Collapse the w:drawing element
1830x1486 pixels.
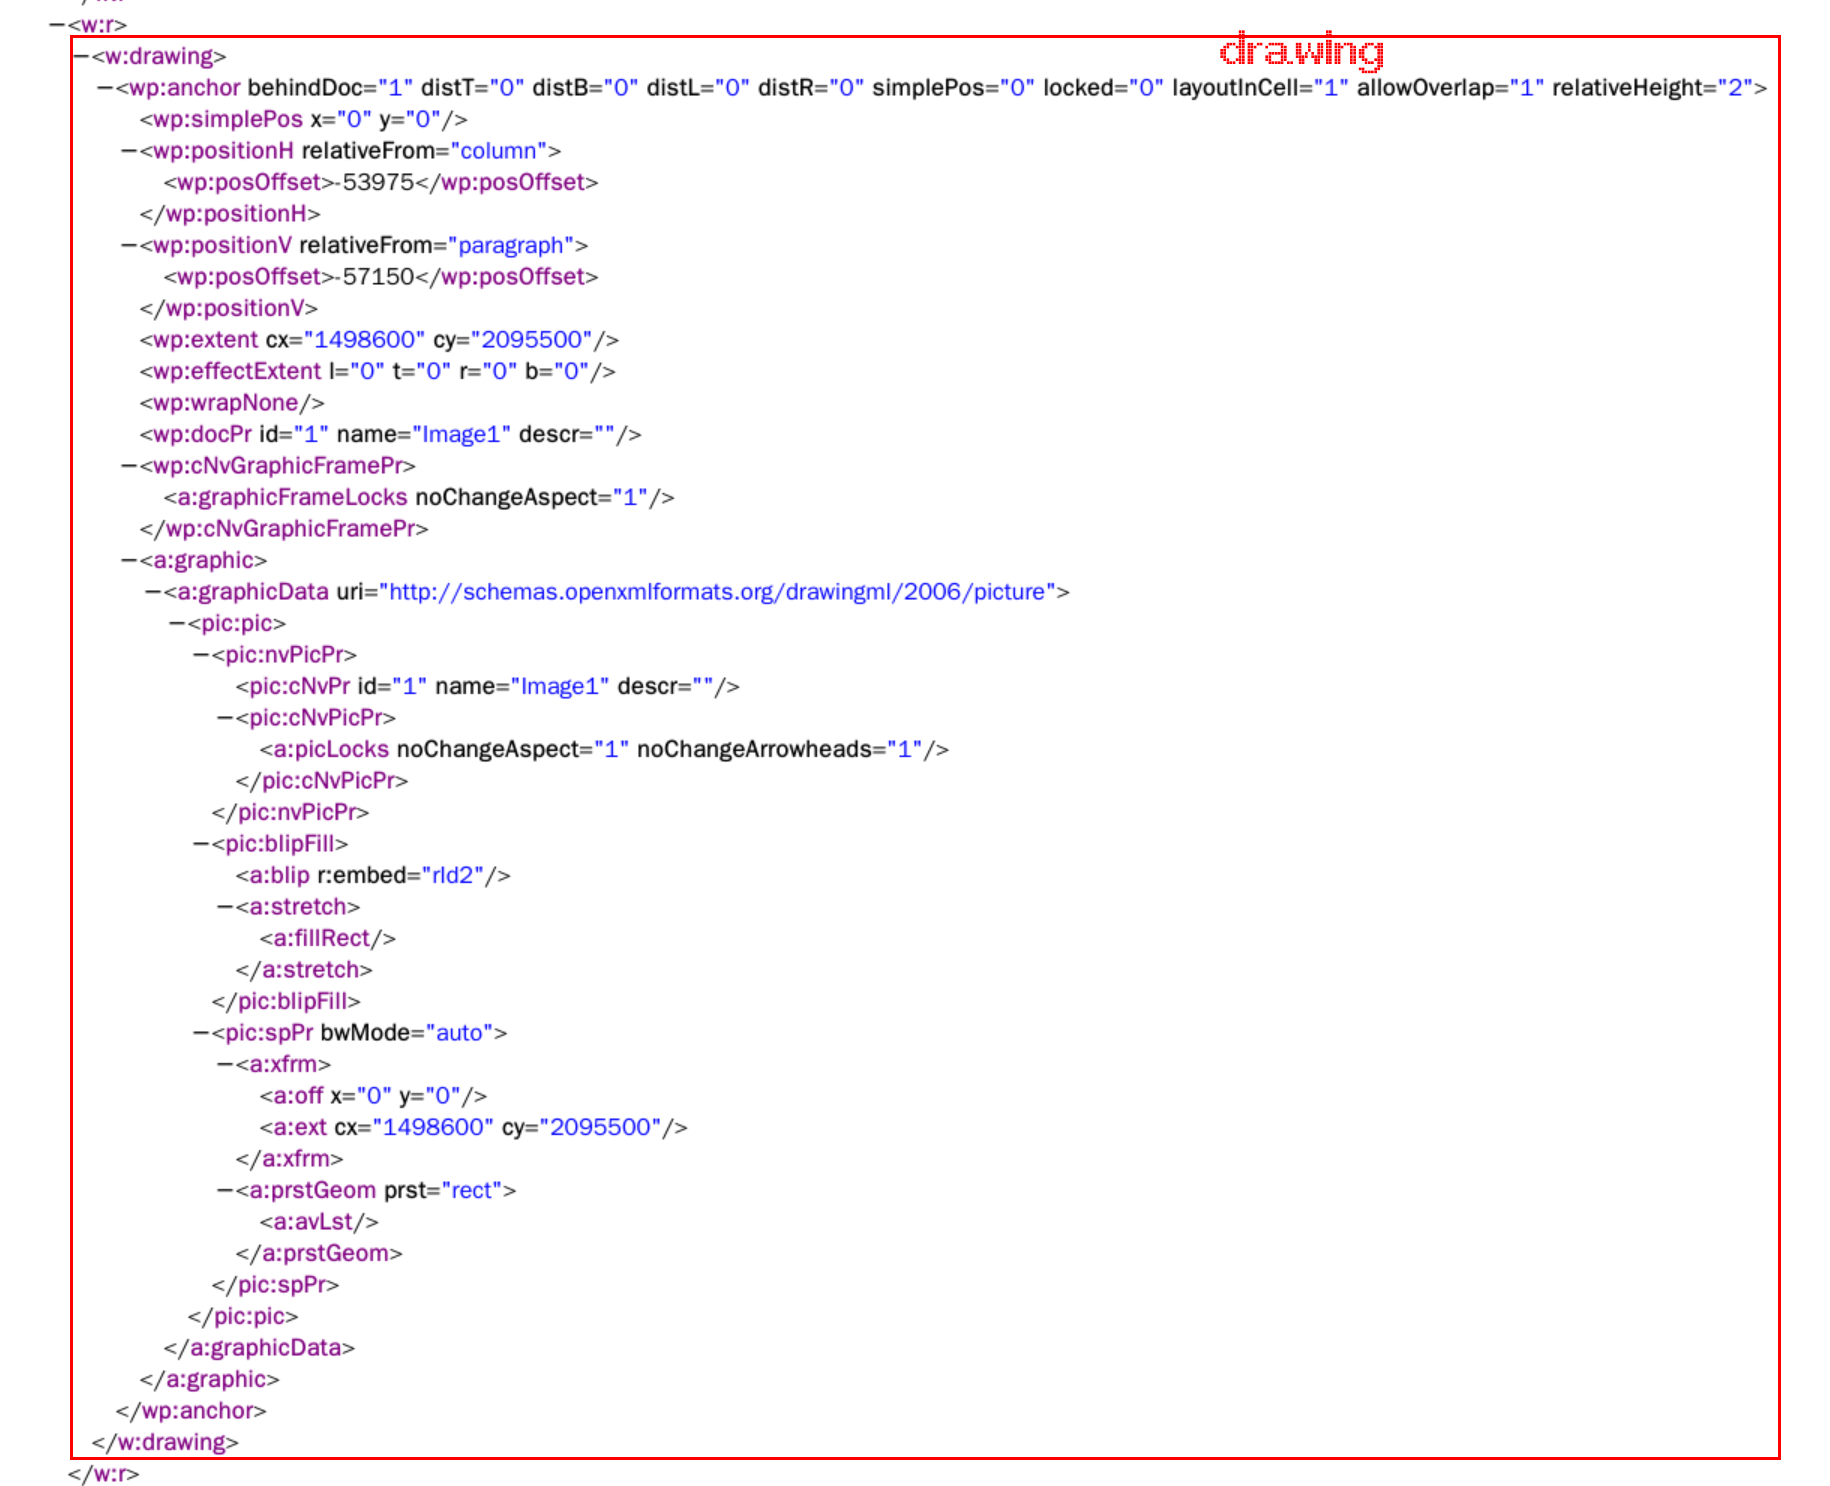click(82, 56)
